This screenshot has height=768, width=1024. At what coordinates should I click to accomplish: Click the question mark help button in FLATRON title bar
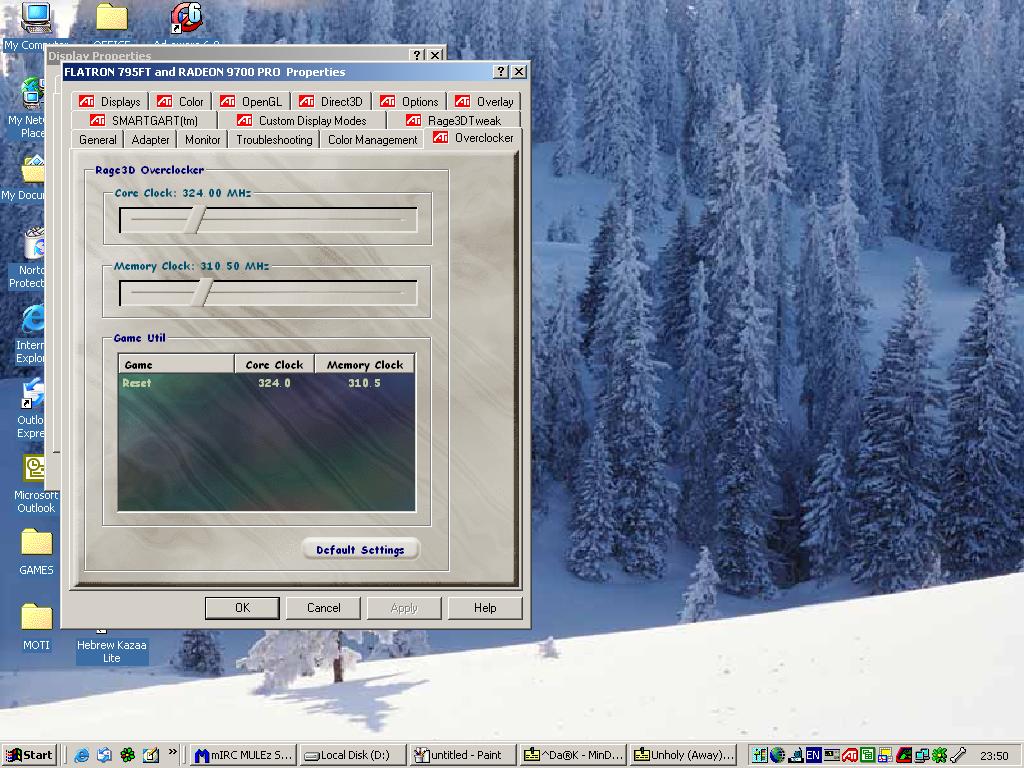500,72
